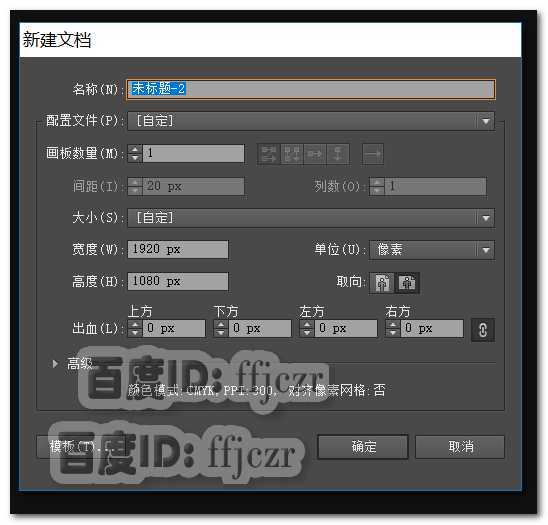
Task: Decrease 右方 right bleed with down arrow
Action: [393, 333]
